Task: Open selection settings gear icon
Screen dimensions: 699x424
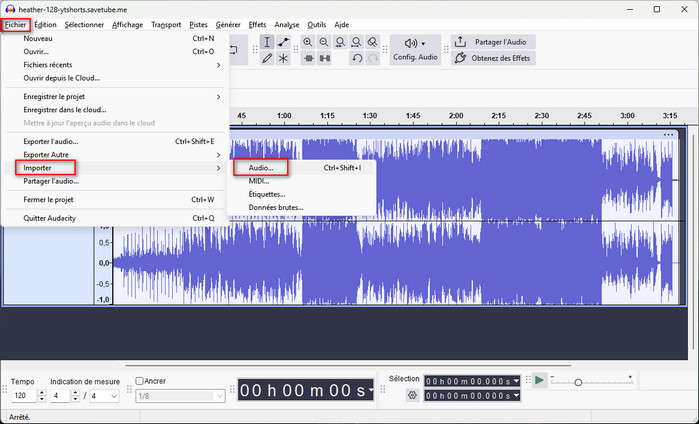Action: point(412,395)
